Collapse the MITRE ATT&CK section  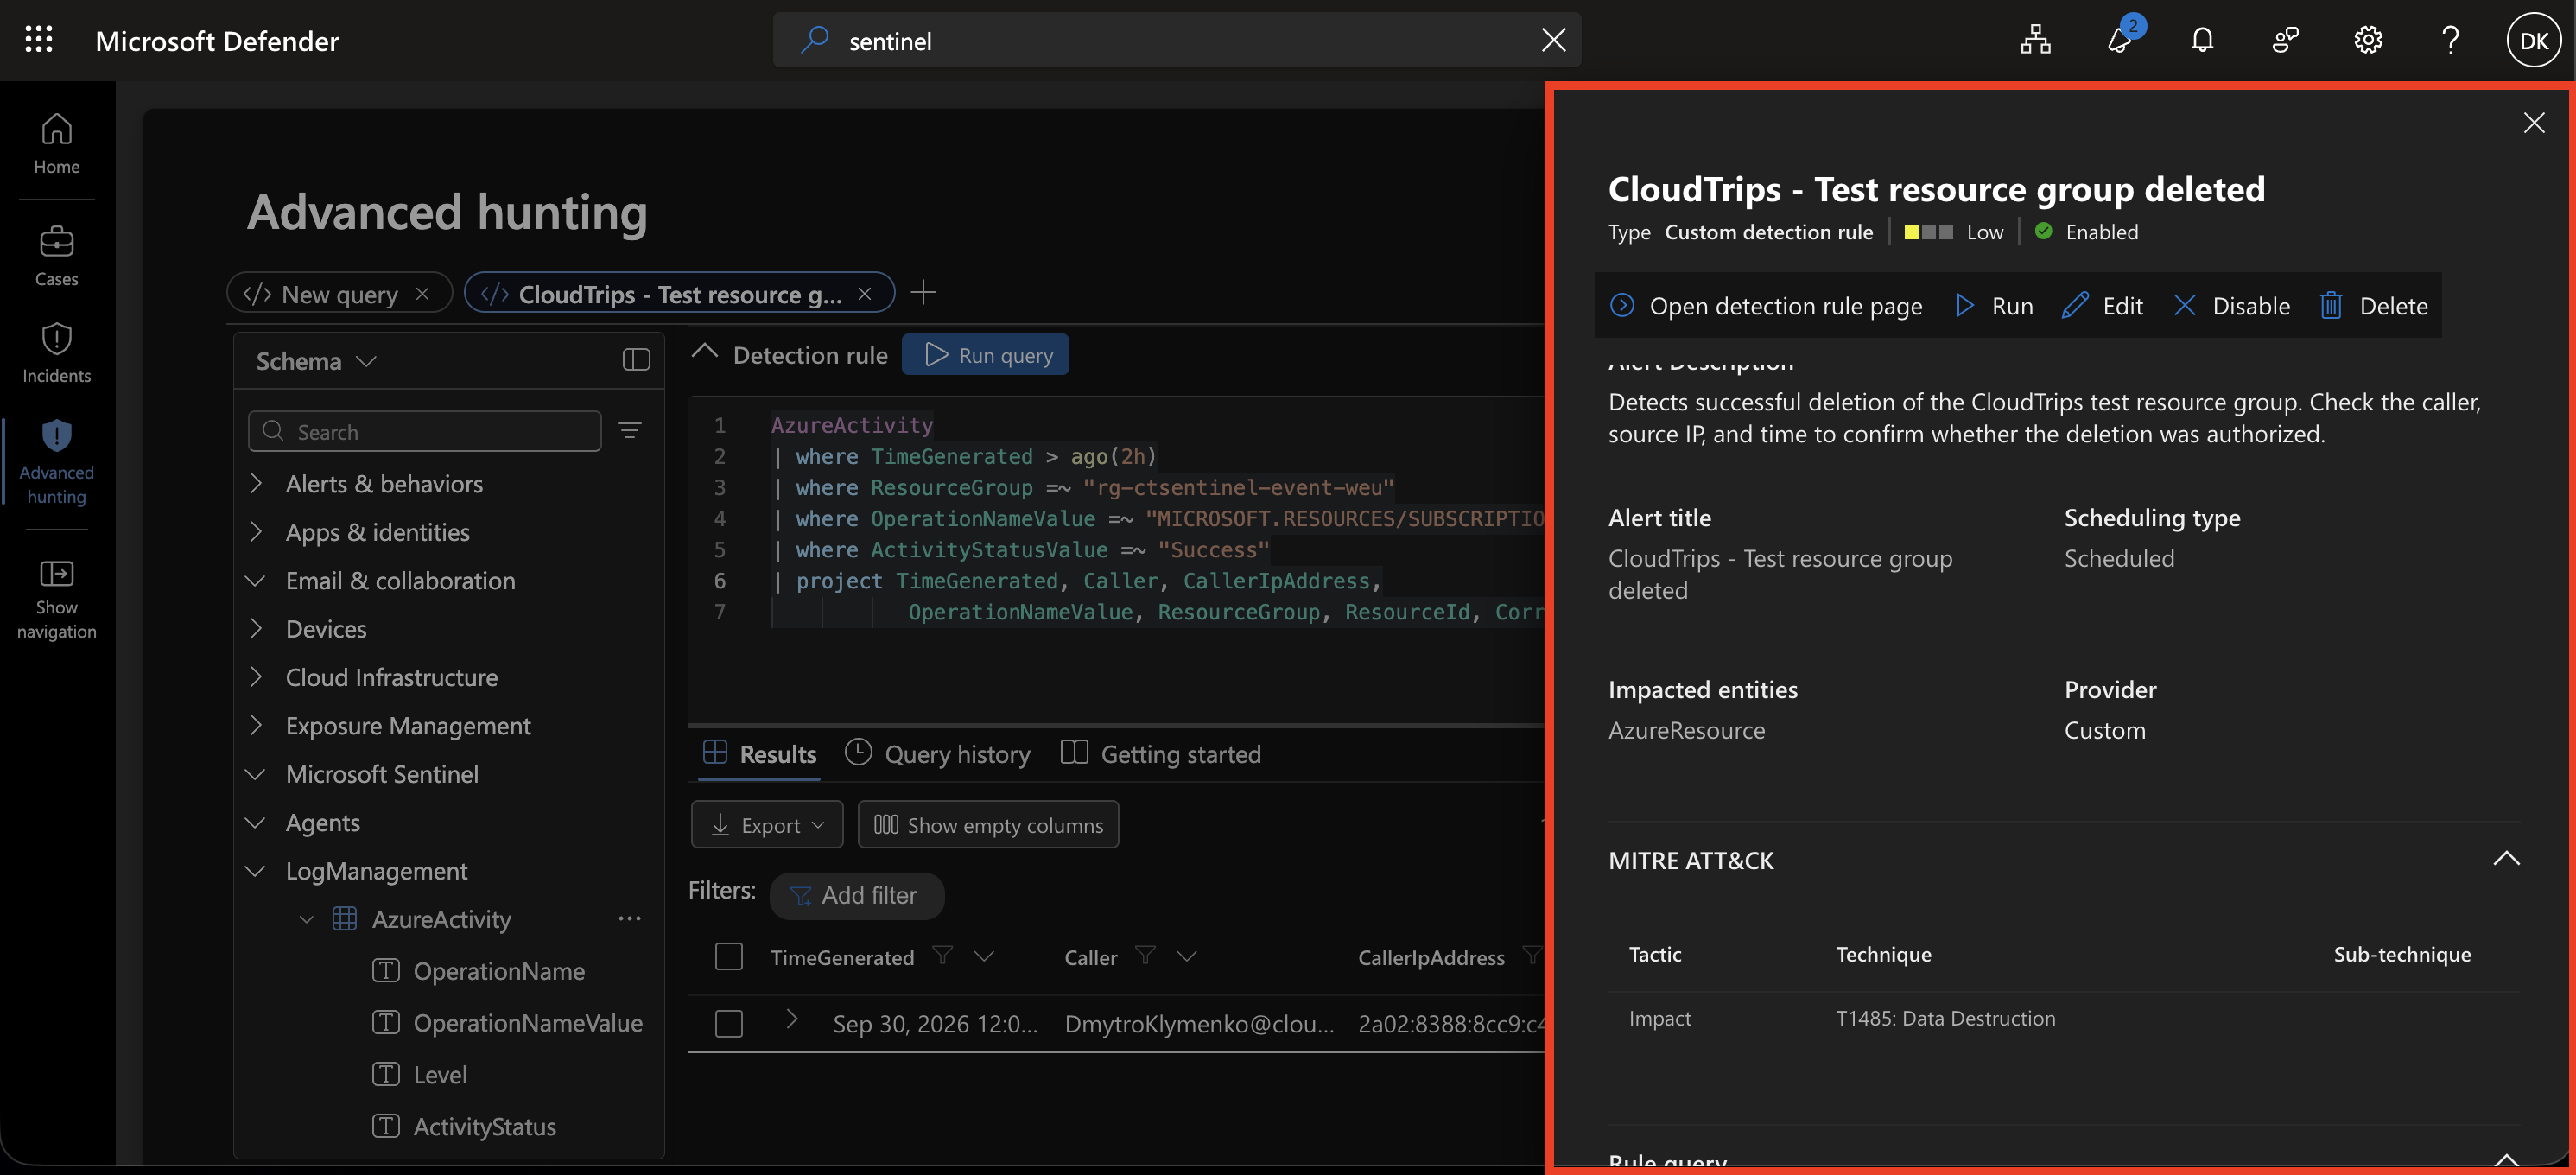pos(2506,859)
